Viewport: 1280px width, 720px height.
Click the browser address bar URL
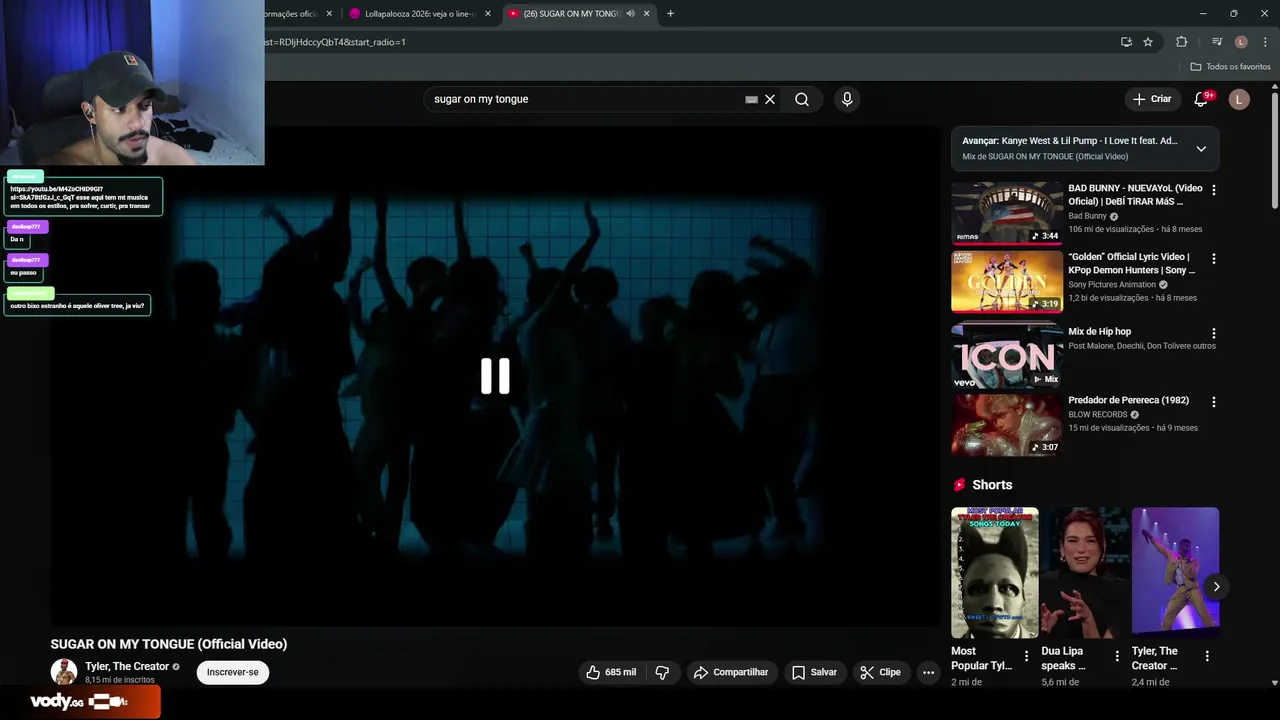(x=334, y=42)
